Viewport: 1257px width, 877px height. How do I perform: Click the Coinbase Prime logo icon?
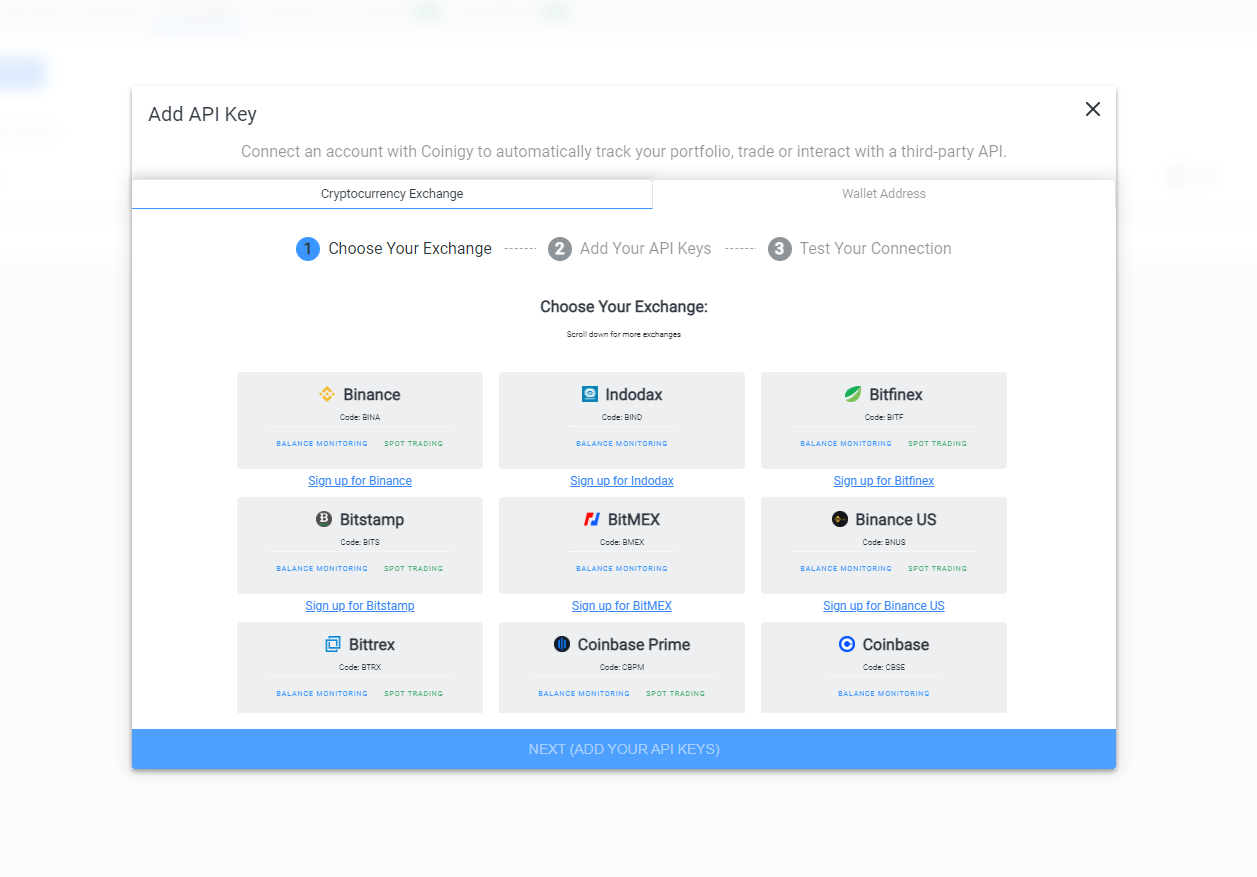pyautogui.click(x=562, y=644)
